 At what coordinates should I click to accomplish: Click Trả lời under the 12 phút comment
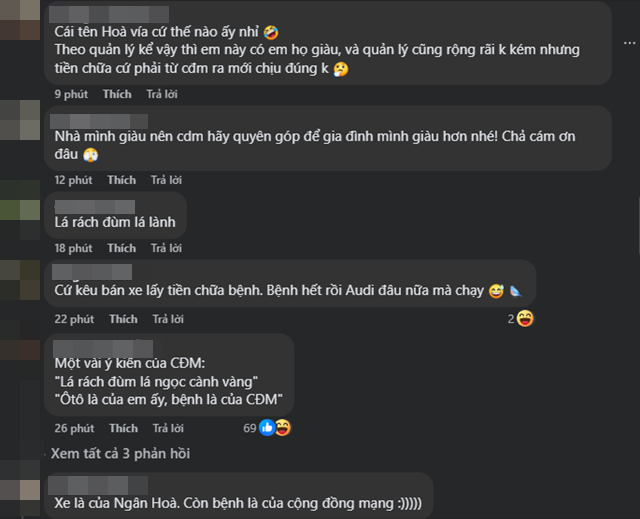pos(167,180)
